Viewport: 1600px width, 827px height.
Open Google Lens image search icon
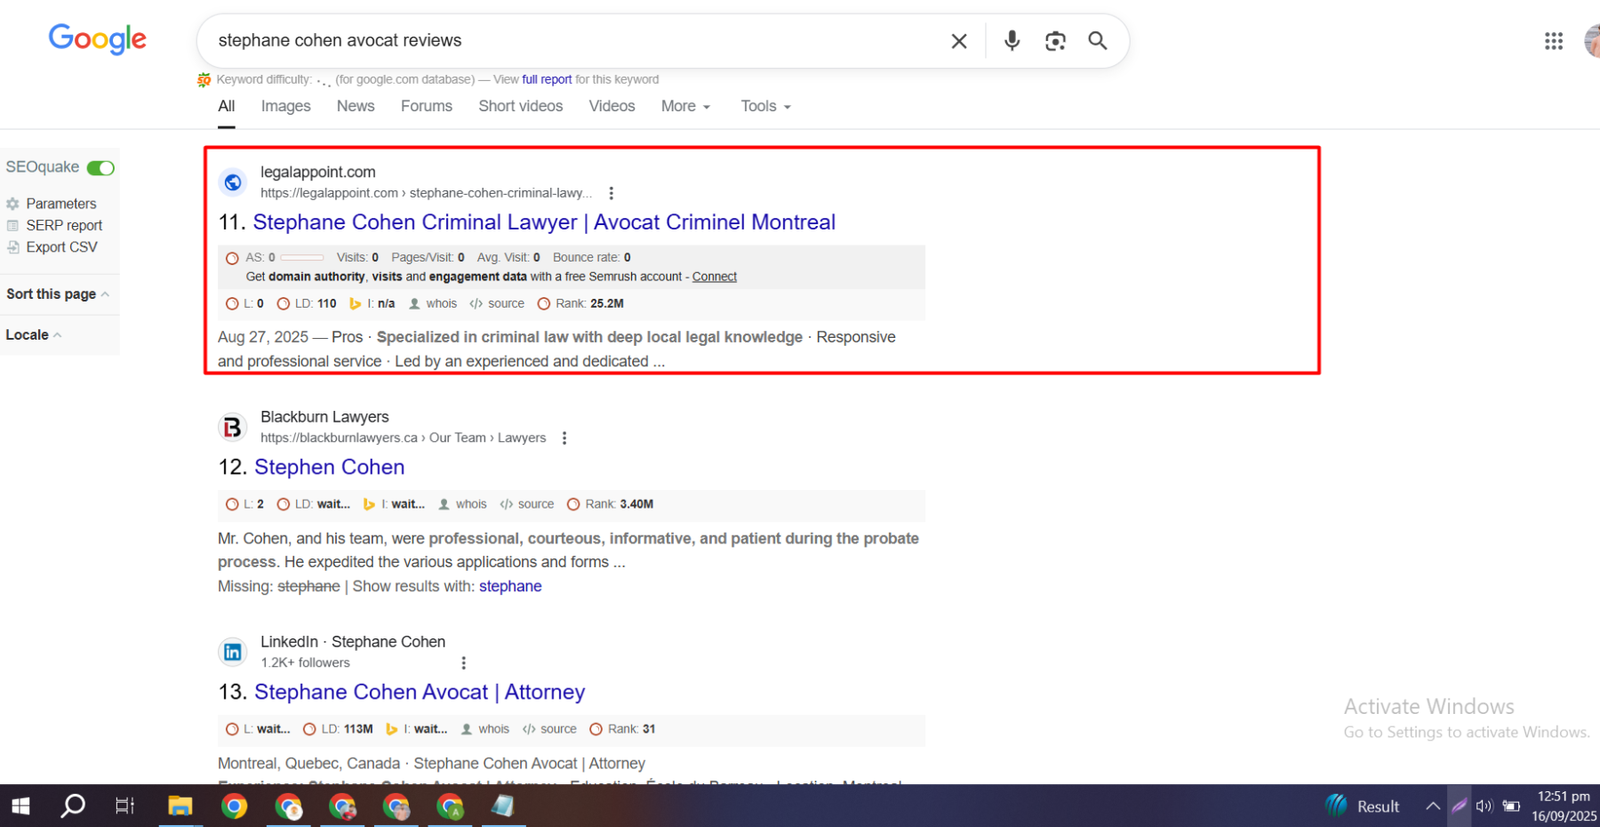1055,41
